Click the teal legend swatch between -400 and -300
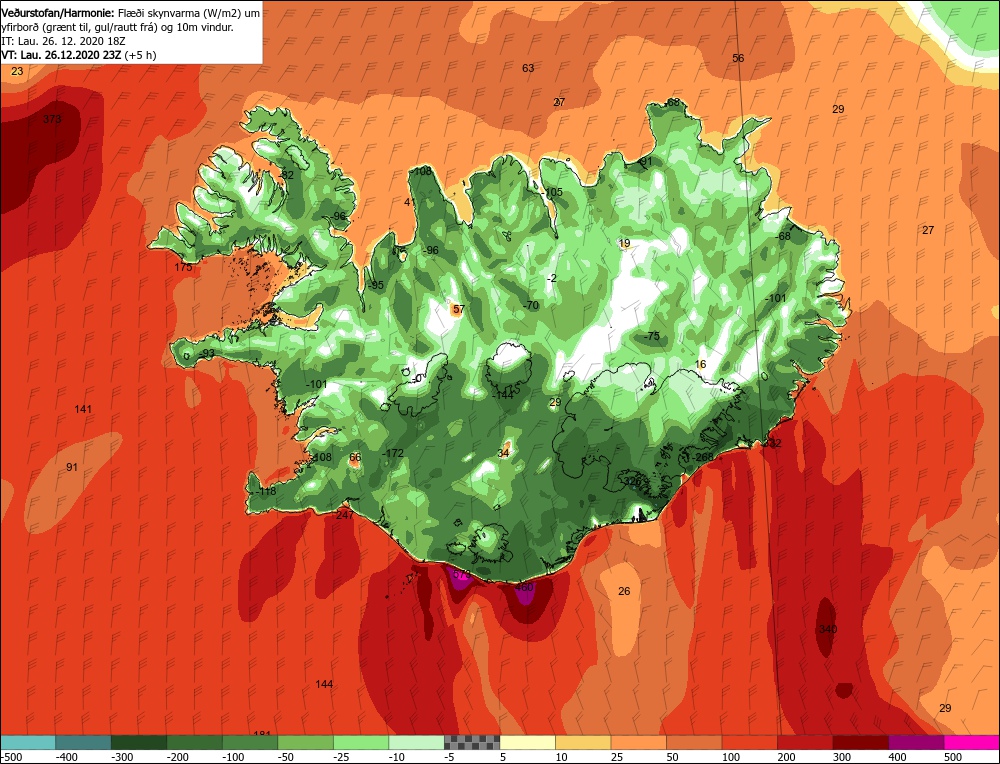This screenshot has height=764, width=1000. [83, 742]
